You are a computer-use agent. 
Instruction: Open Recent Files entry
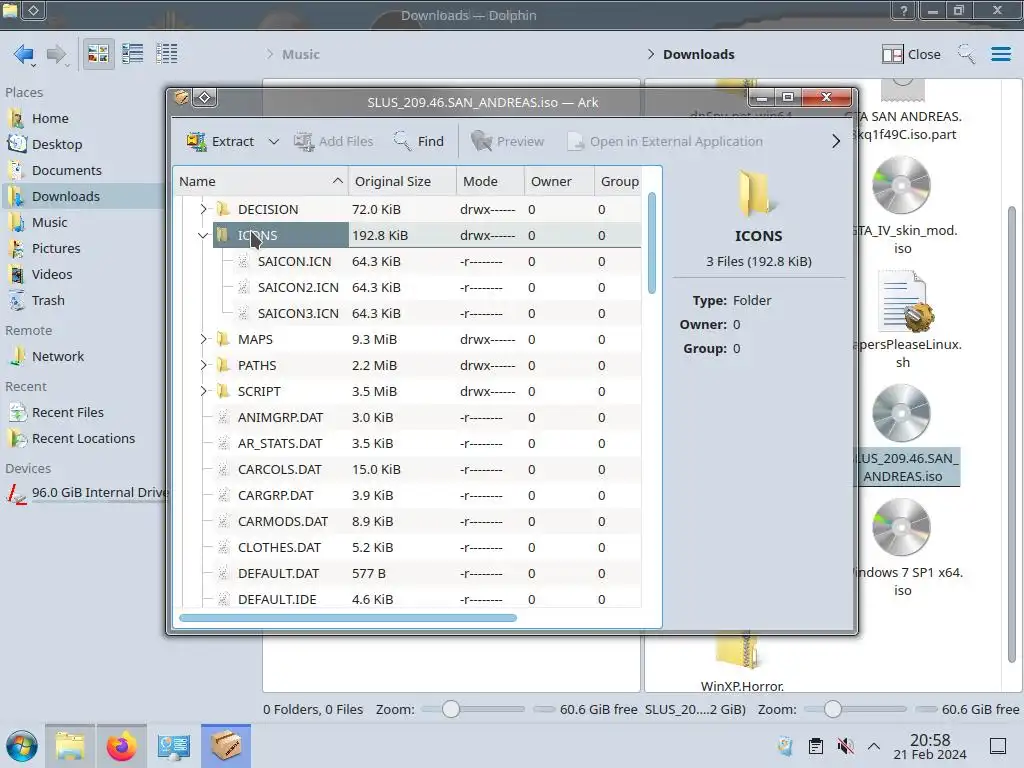[x=68, y=413]
